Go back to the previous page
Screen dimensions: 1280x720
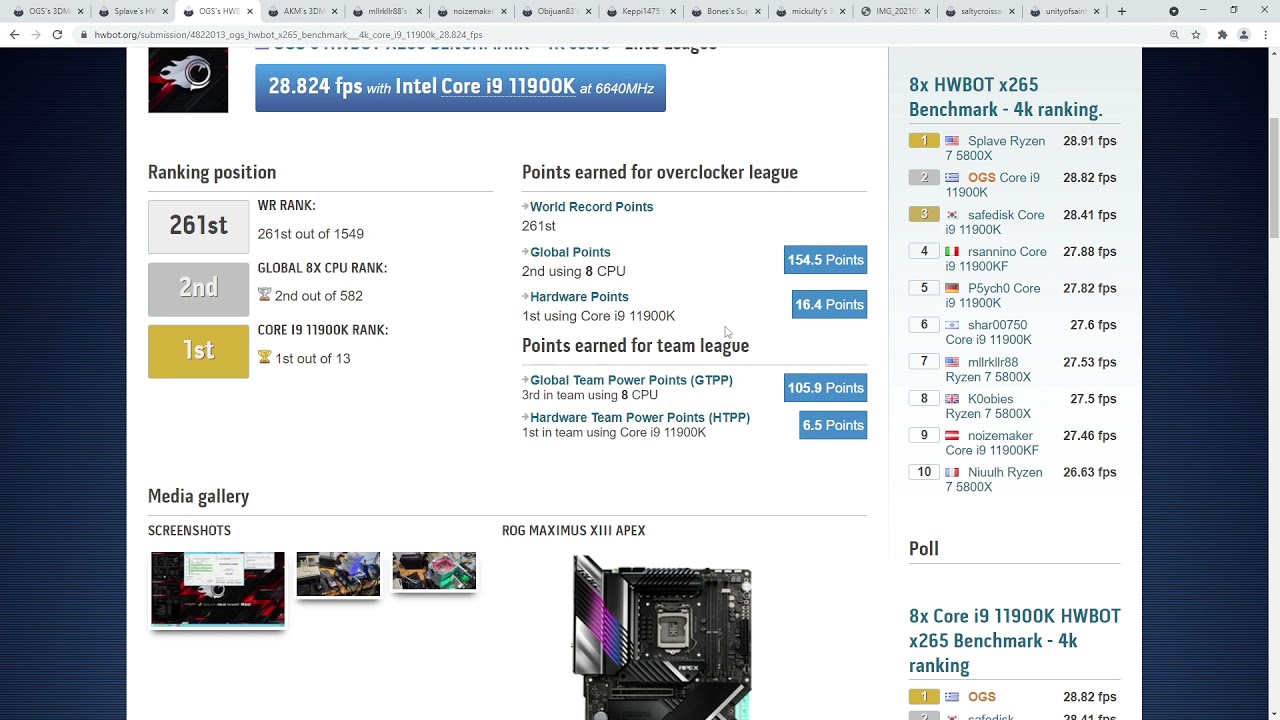[x=14, y=34]
